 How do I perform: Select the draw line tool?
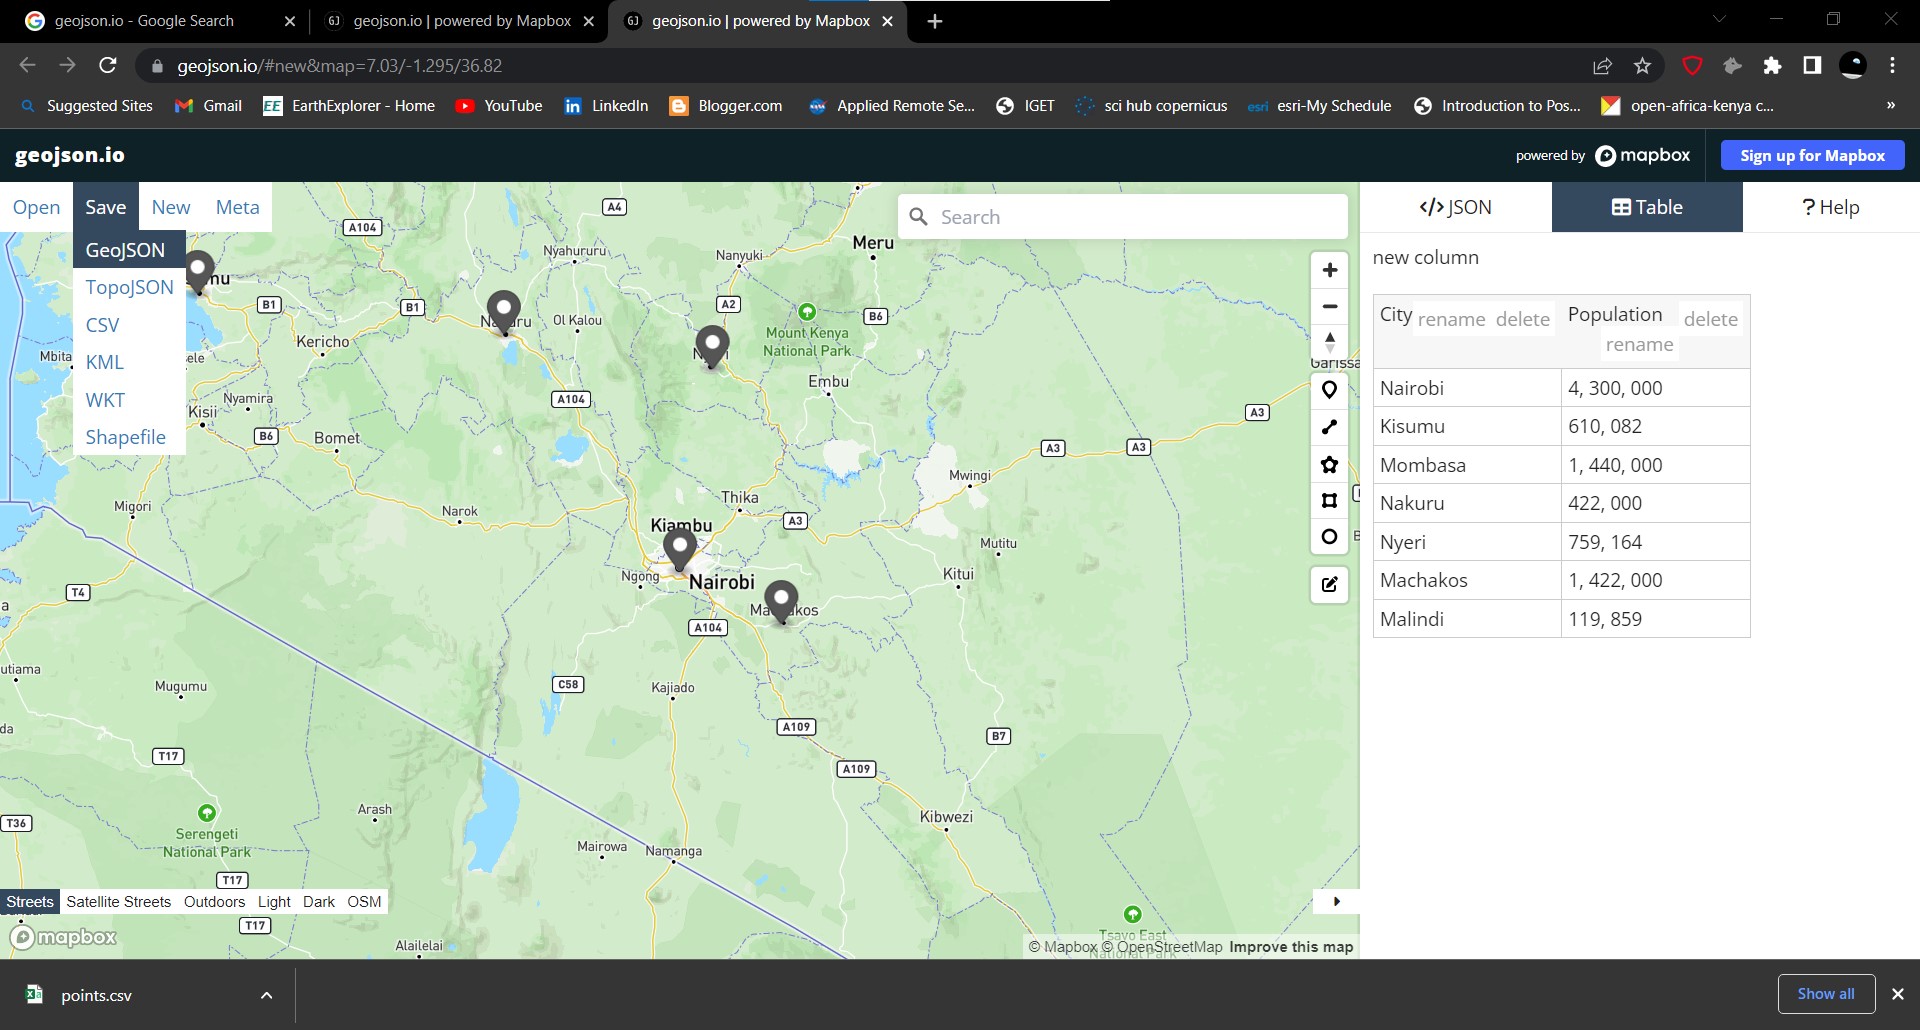click(1329, 427)
